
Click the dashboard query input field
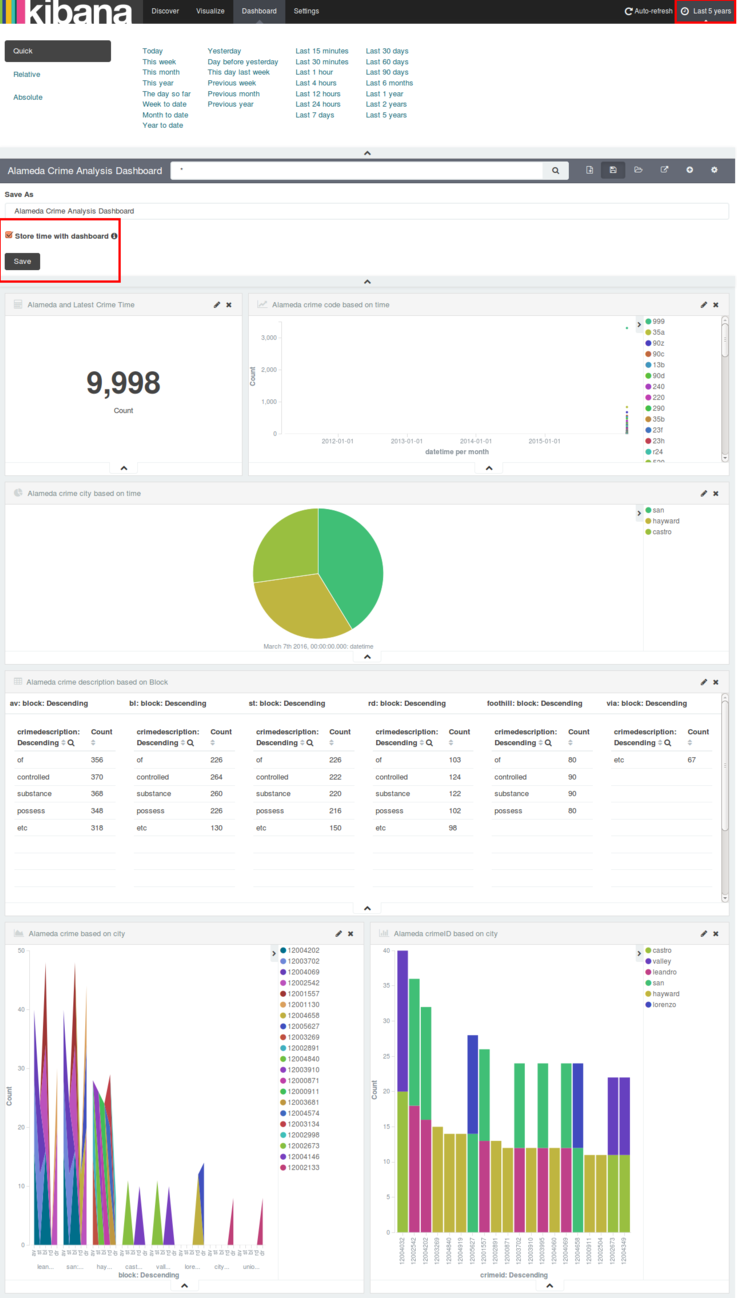357,171
